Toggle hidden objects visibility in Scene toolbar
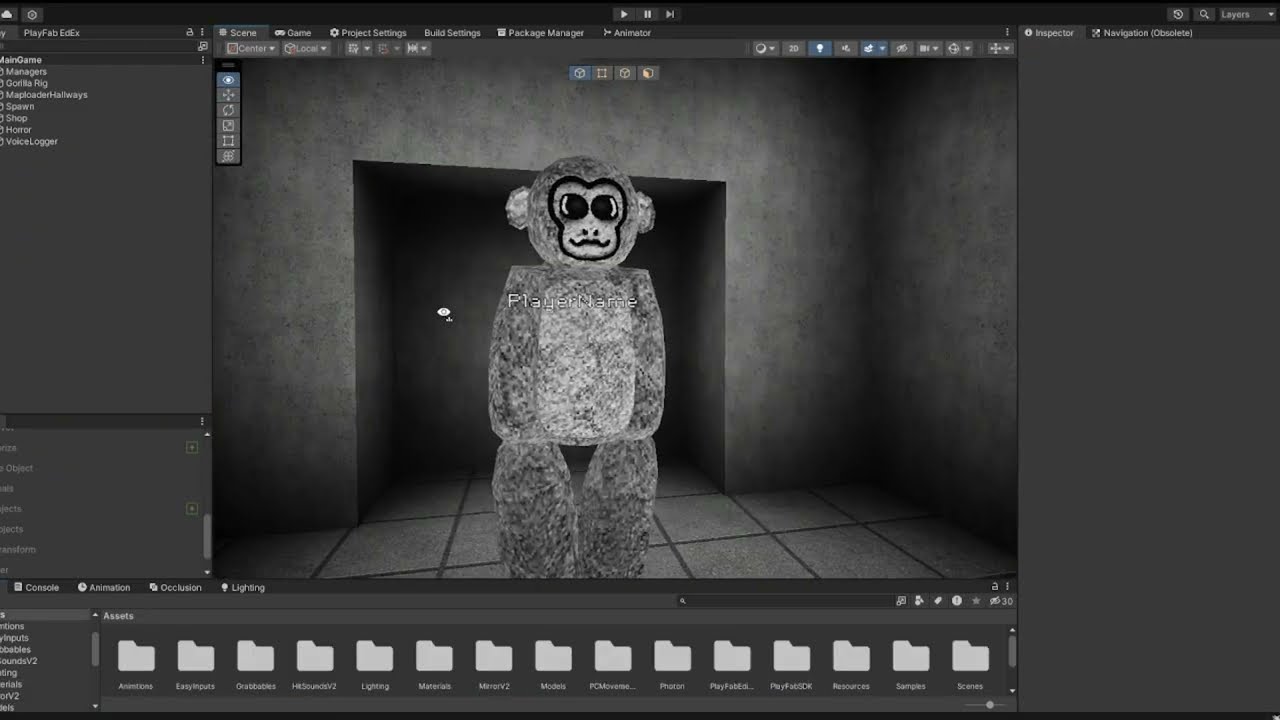Screen dimensions: 1280x720 pyautogui.click(x=903, y=48)
